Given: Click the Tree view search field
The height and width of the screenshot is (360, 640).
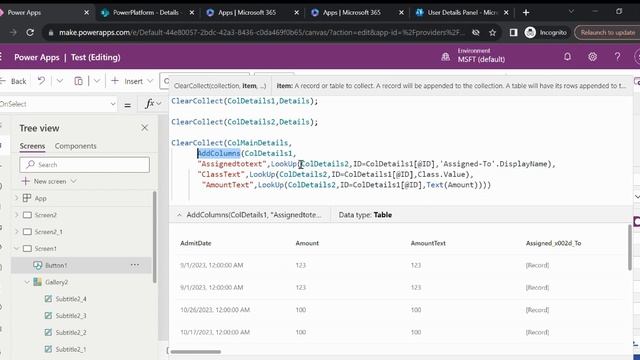Looking at the screenshot, I should [84, 164].
